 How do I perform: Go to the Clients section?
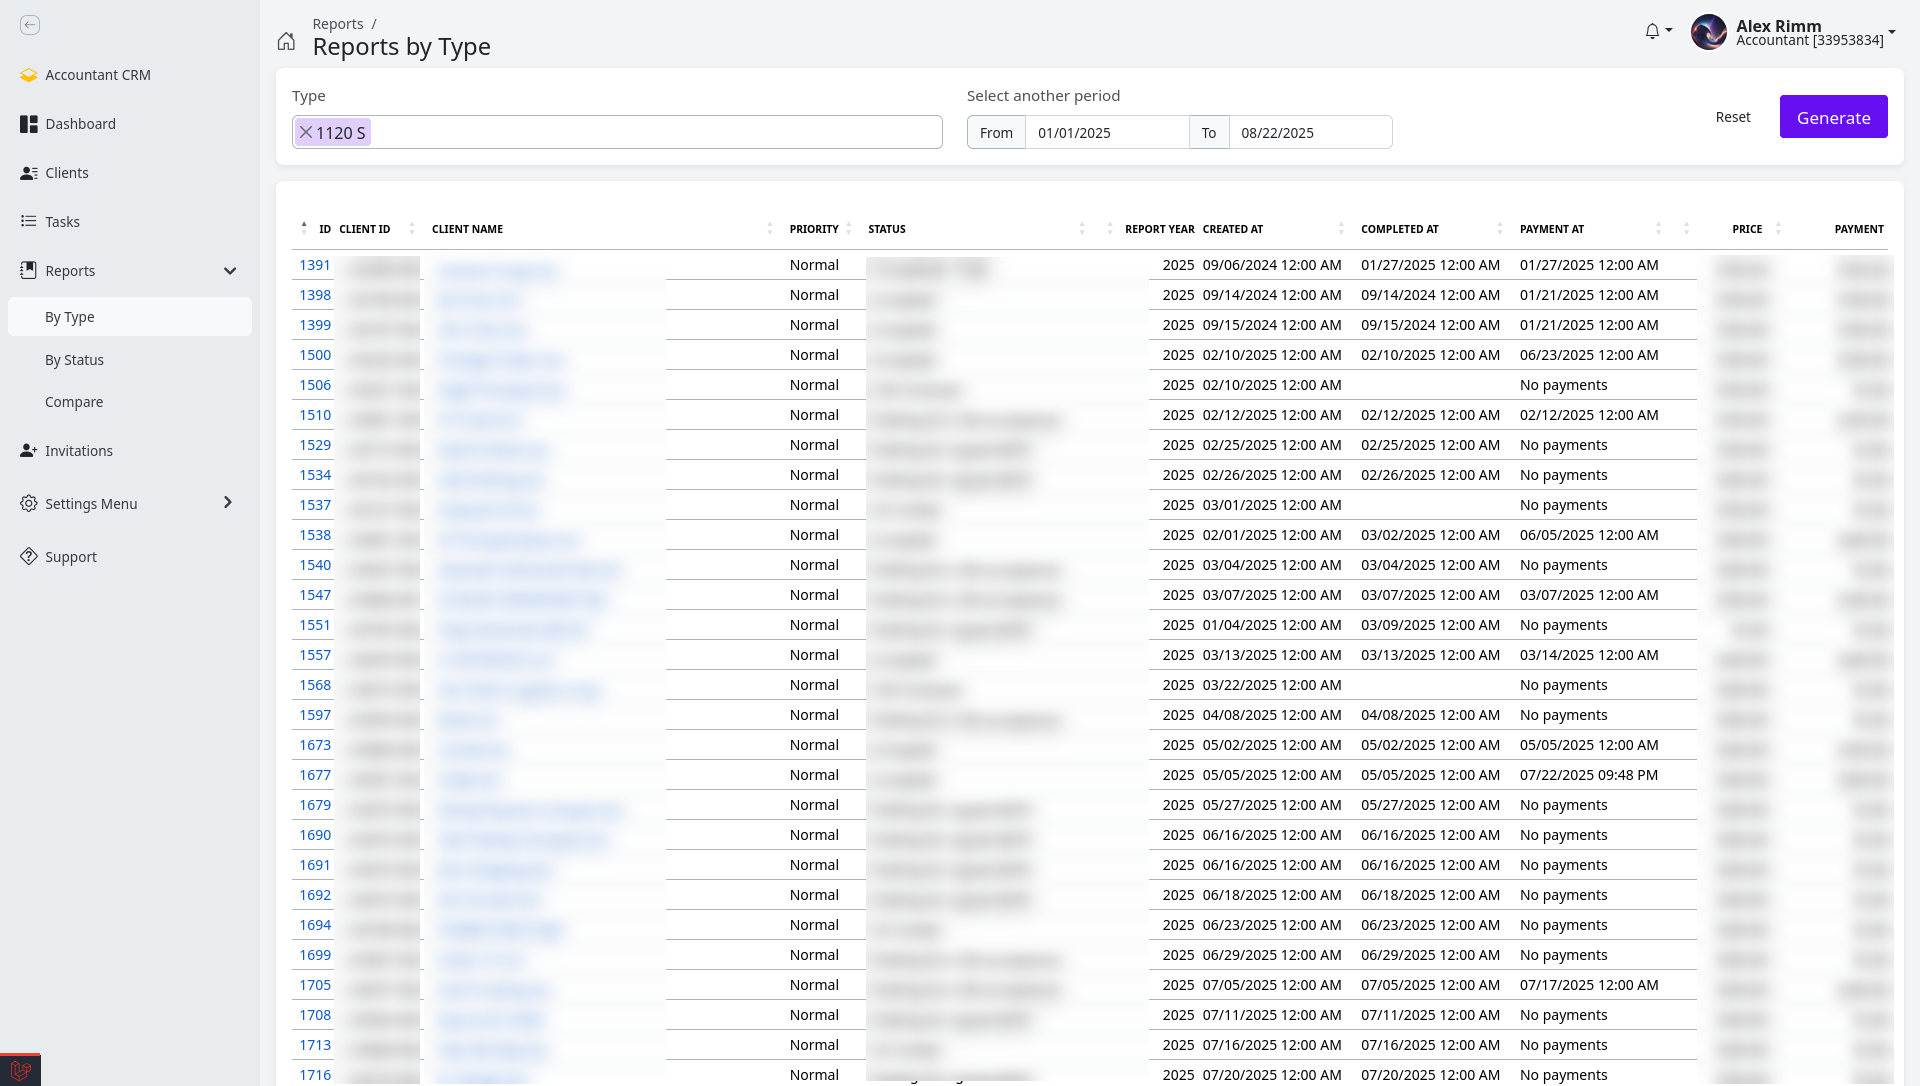click(x=66, y=173)
